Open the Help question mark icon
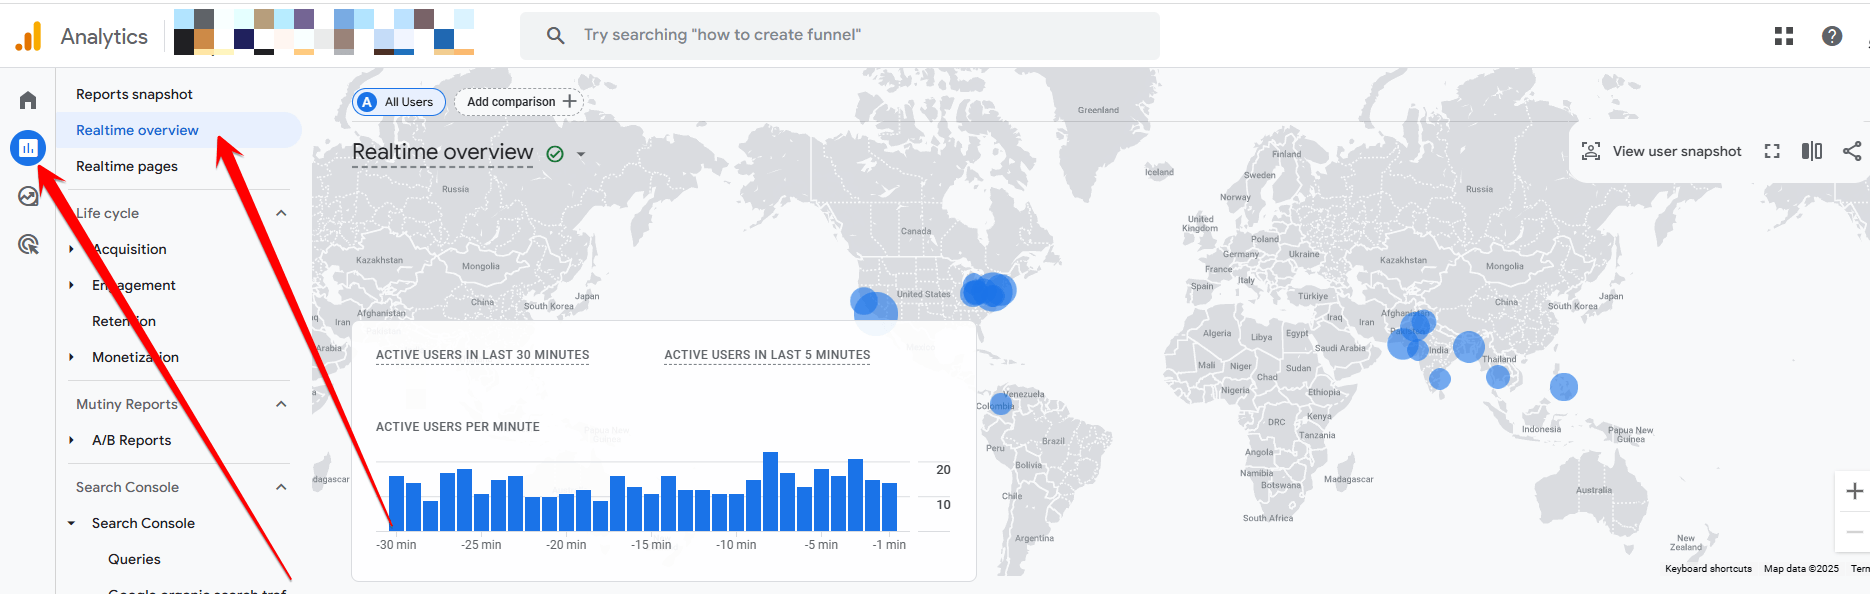This screenshot has height=594, width=1870. tap(1832, 36)
